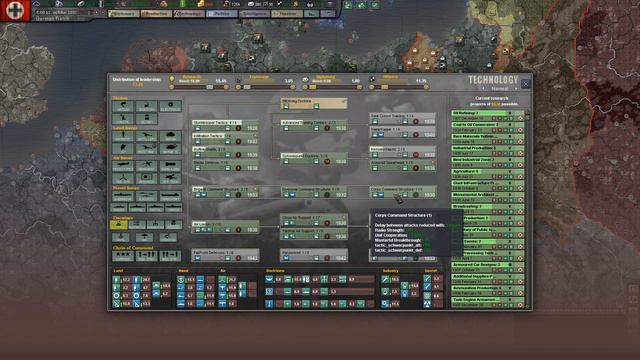This screenshot has width=640, height=360.
Task: Research Close Air Support doctrine
Action: [314, 220]
